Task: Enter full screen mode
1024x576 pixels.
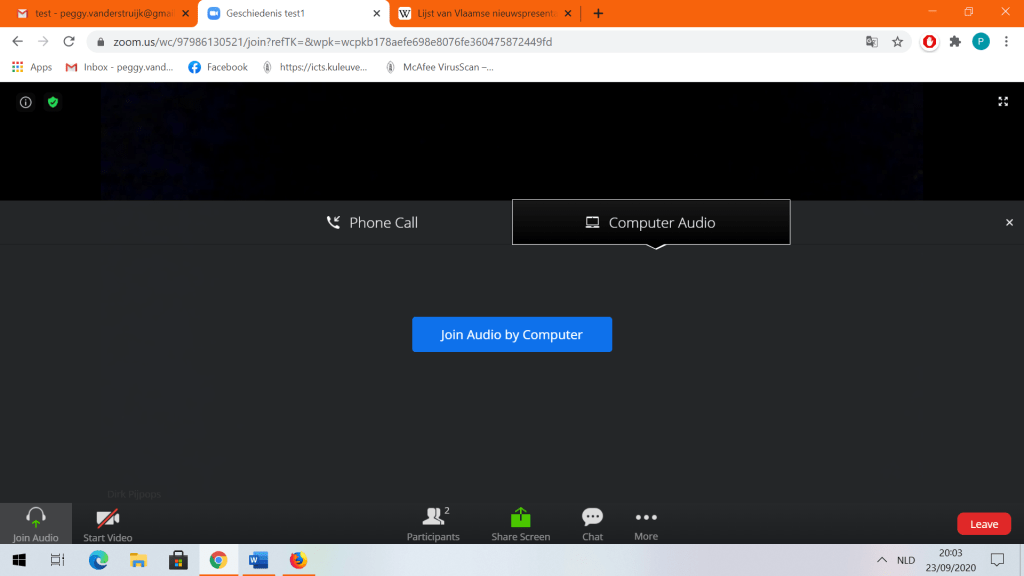Action: [x=1003, y=101]
